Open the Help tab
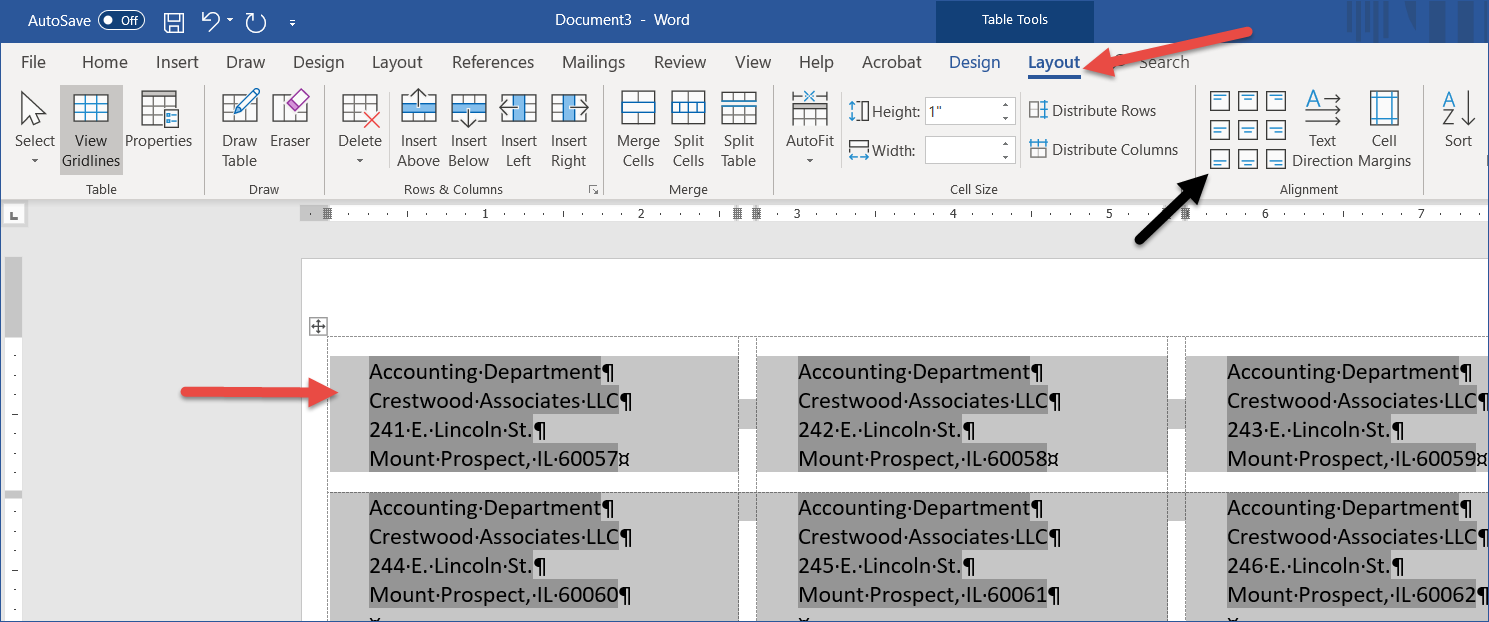 tap(816, 62)
